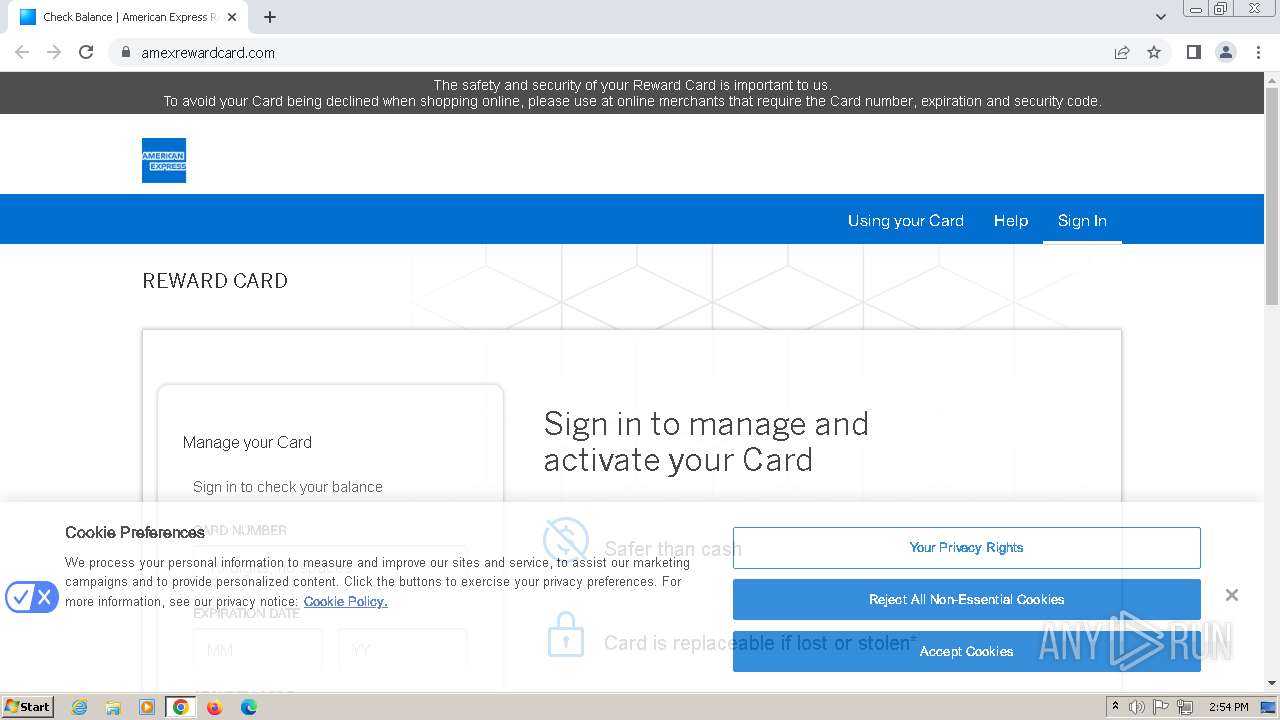
Task: Bookmark this tab with star
Action: (x=1154, y=52)
